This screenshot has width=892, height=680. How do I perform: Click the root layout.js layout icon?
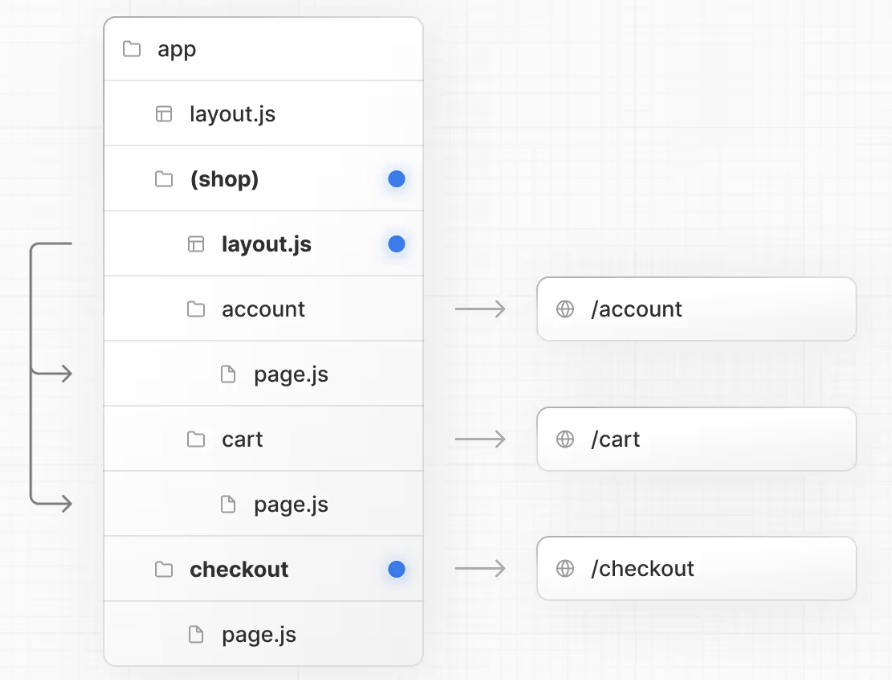click(164, 114)
